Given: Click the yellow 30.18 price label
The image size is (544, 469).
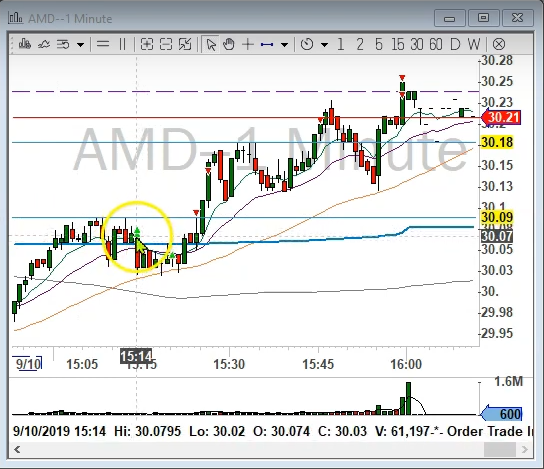Looking at the screenshot, I should click(x=497, y=142).
